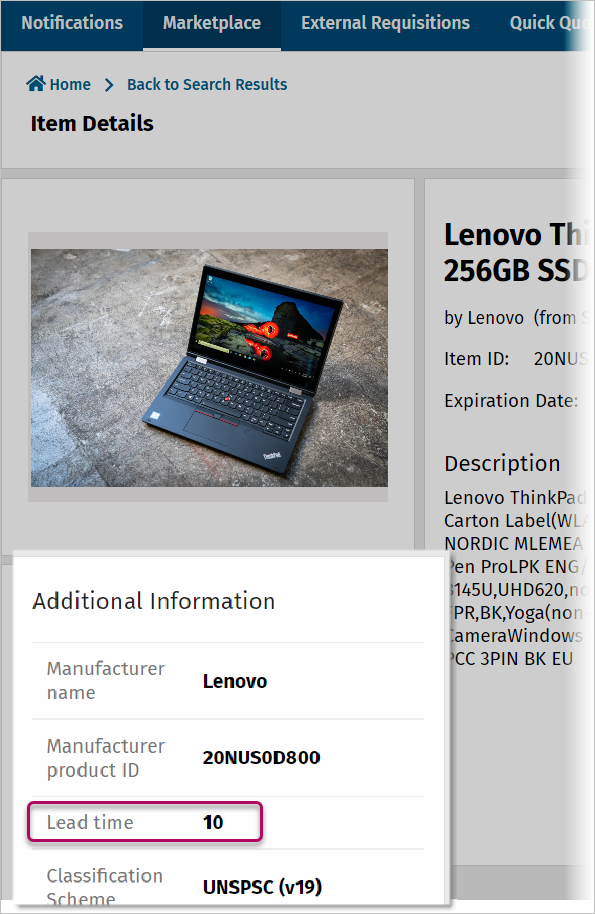595x914 pixels.
Task: Click the Home house icon
Action: [36, 84]
